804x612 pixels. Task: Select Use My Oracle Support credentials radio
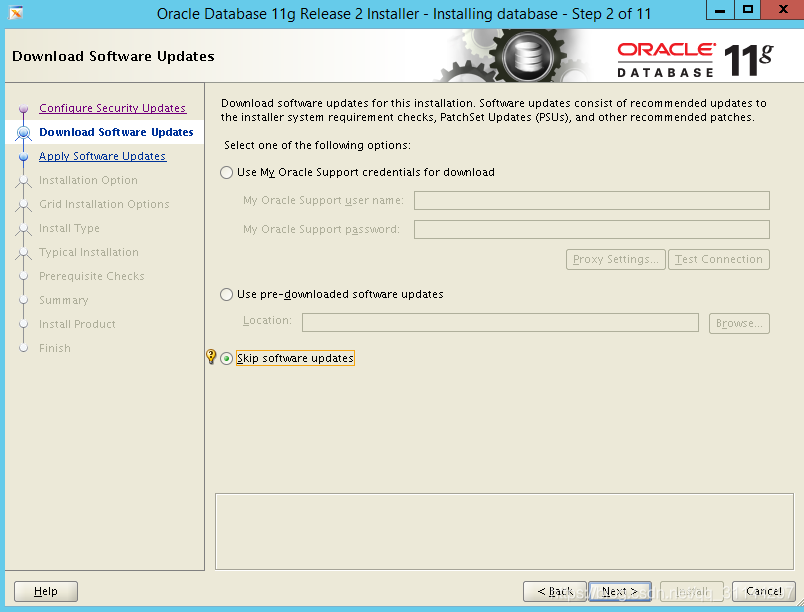[226, 173]
